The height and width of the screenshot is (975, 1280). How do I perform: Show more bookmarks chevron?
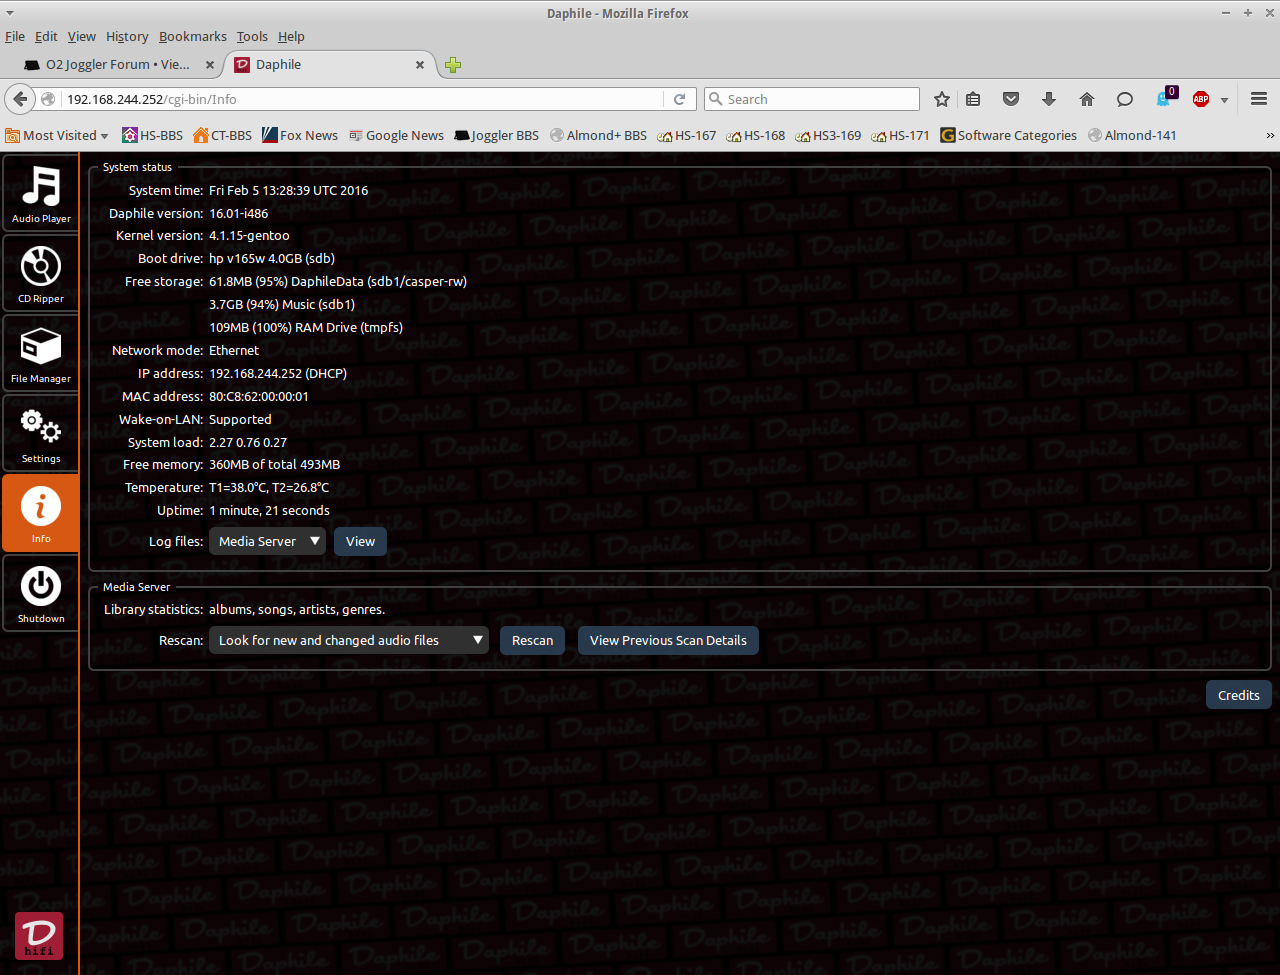(1270, 135)
